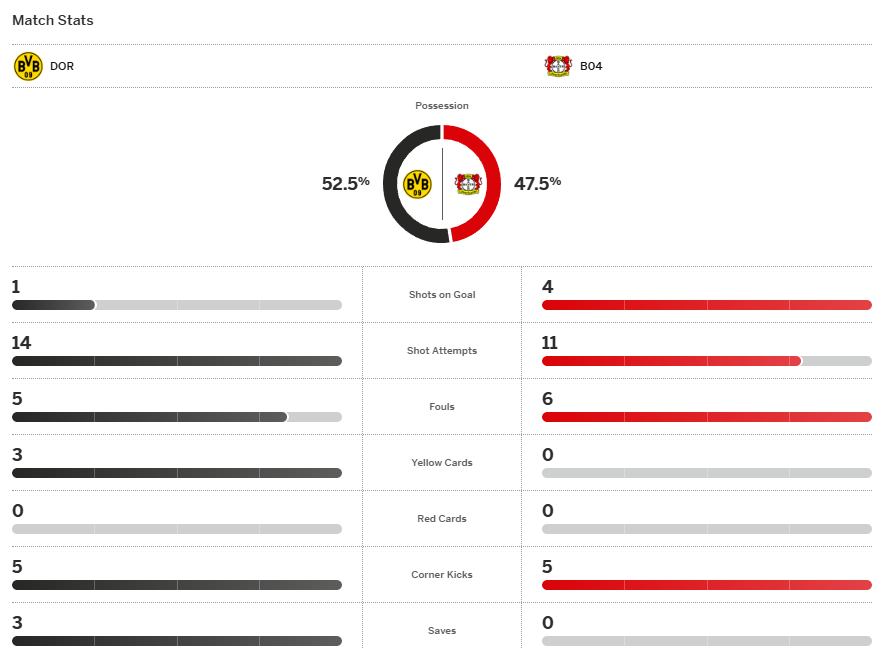
Task: Click Dortmund's Saves bar
Action: [177, 641]
